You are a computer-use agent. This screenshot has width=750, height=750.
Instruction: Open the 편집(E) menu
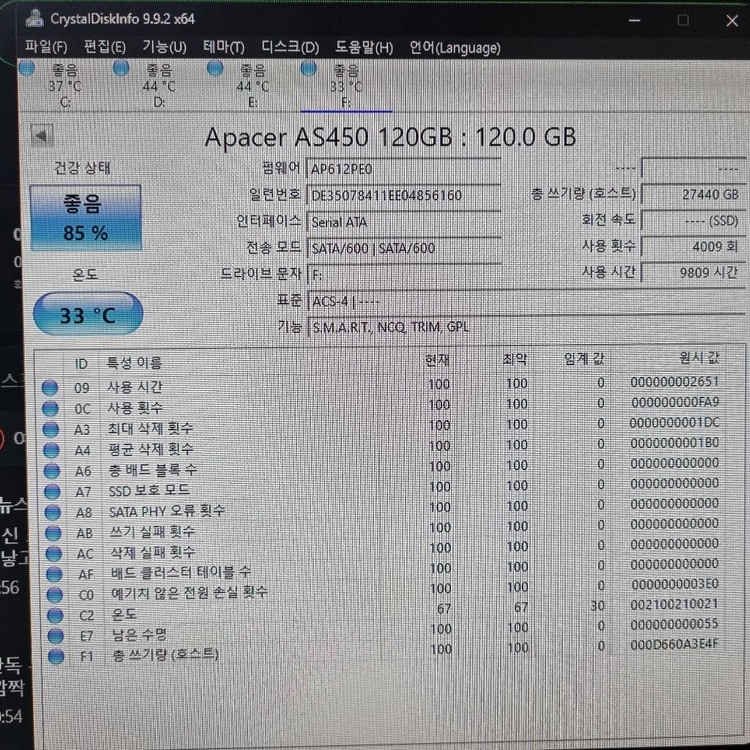coord(105,47)
